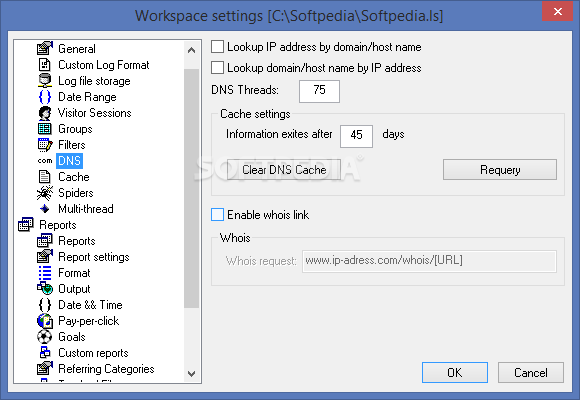Image resolution: width=580 pixels, height=400 pixels.
Task: Click the Custom reports icon
Action: [x=45, y=352]
